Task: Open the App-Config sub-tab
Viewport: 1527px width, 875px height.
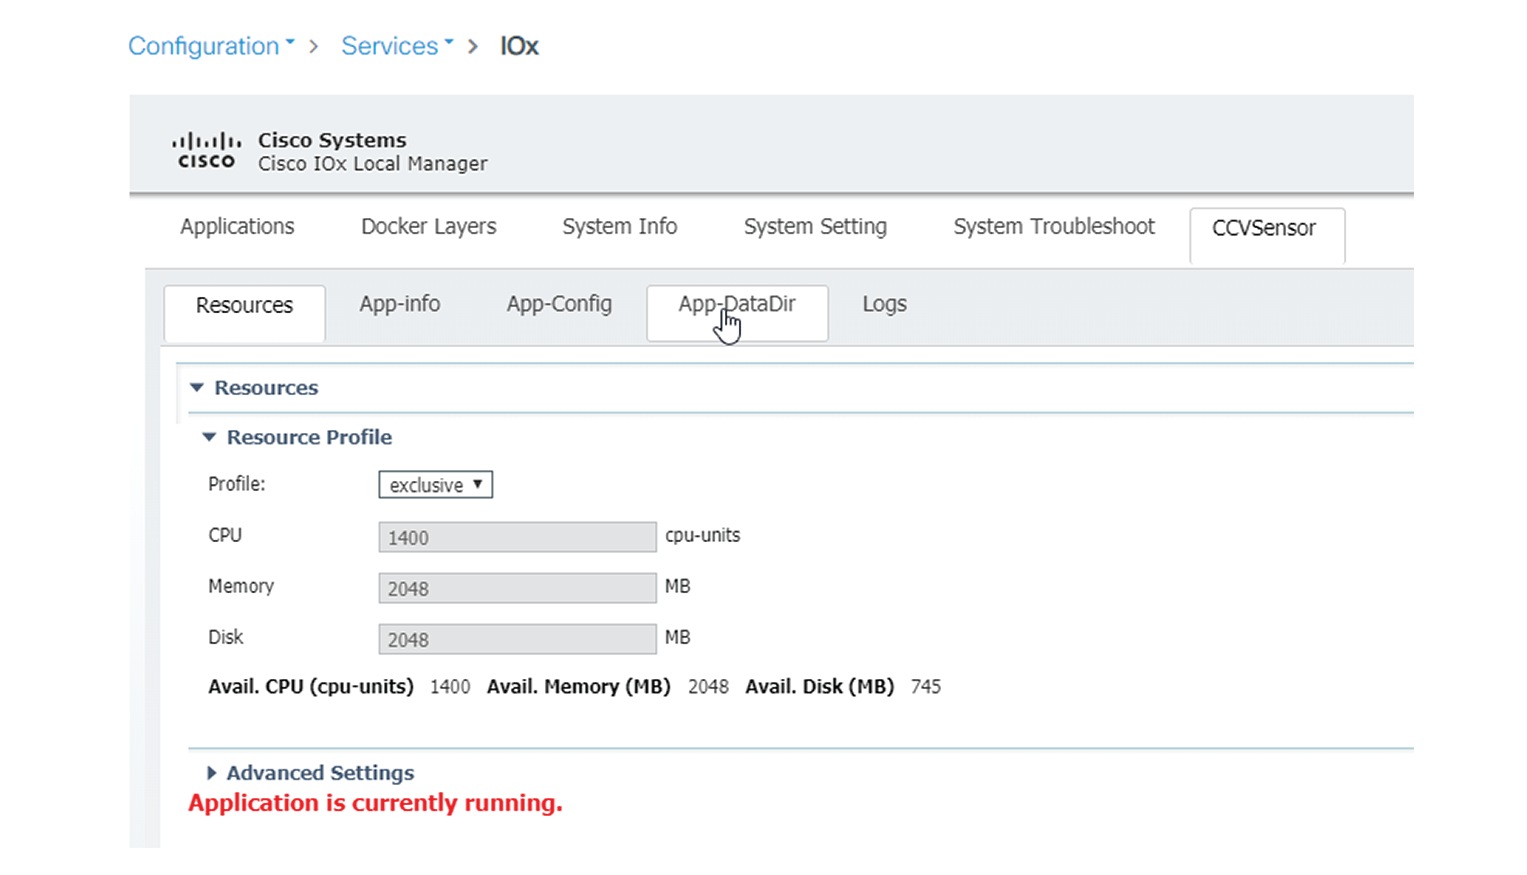Action: [559, 304]
